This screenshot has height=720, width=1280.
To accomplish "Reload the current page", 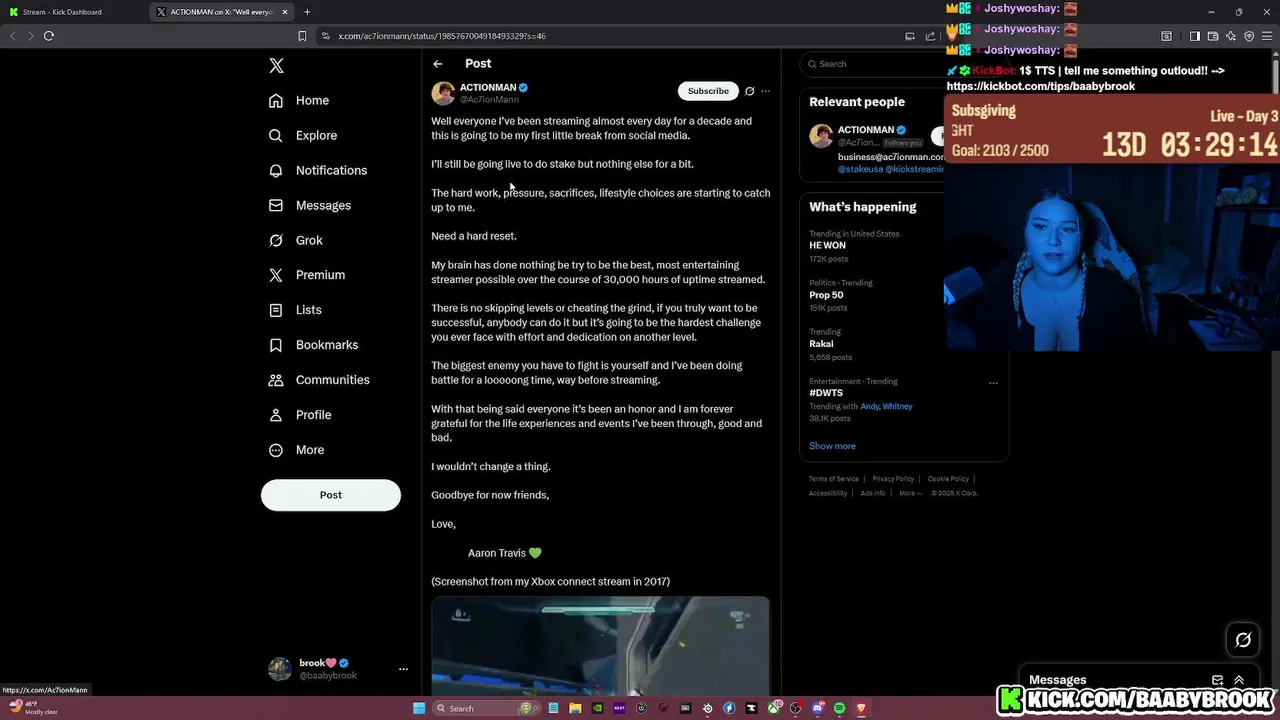I will 48,36.
